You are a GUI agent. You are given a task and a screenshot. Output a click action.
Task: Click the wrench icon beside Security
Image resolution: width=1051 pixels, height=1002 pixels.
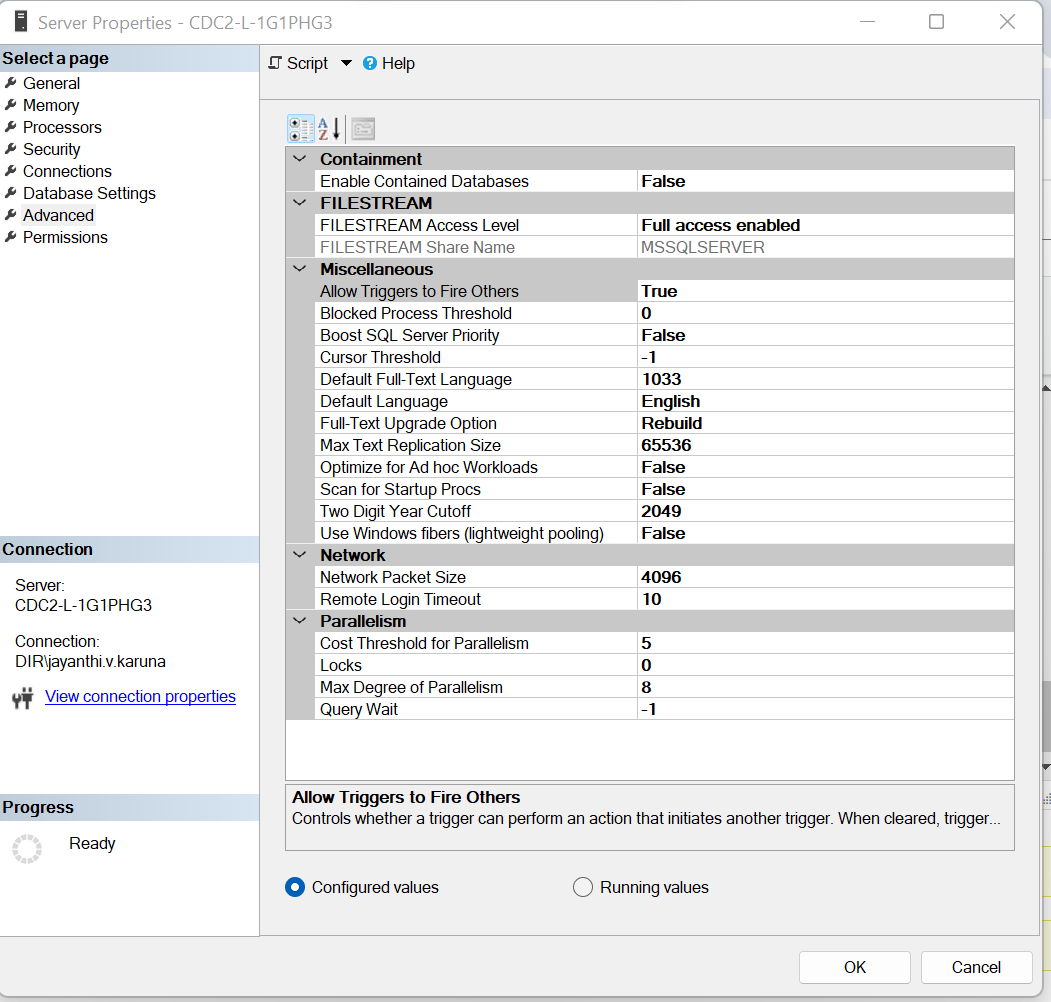tap(11, 149)
